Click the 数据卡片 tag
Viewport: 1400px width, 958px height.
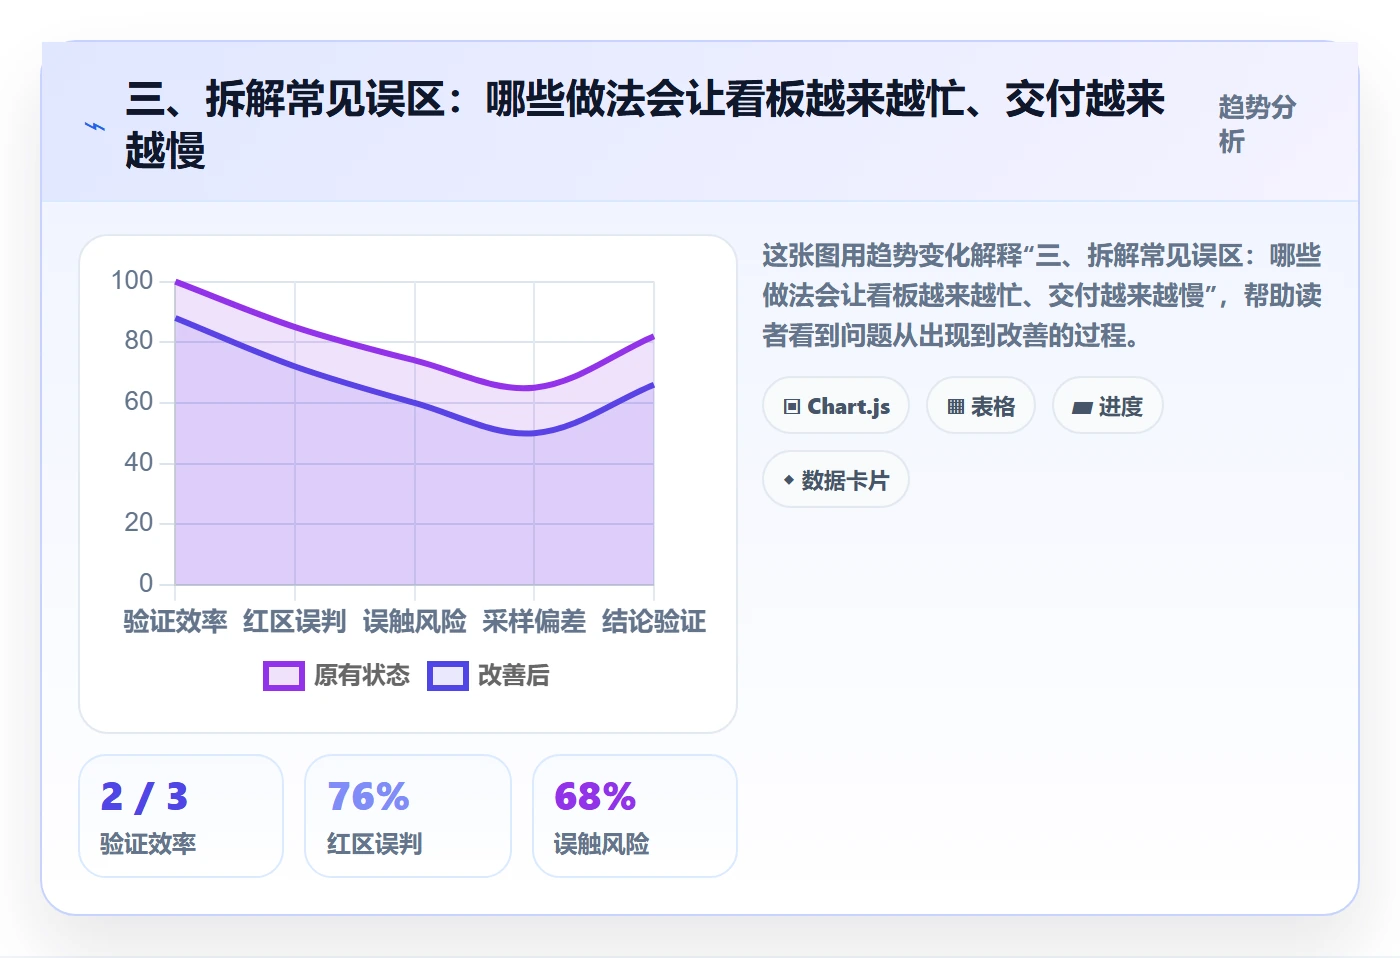[836, 480]
